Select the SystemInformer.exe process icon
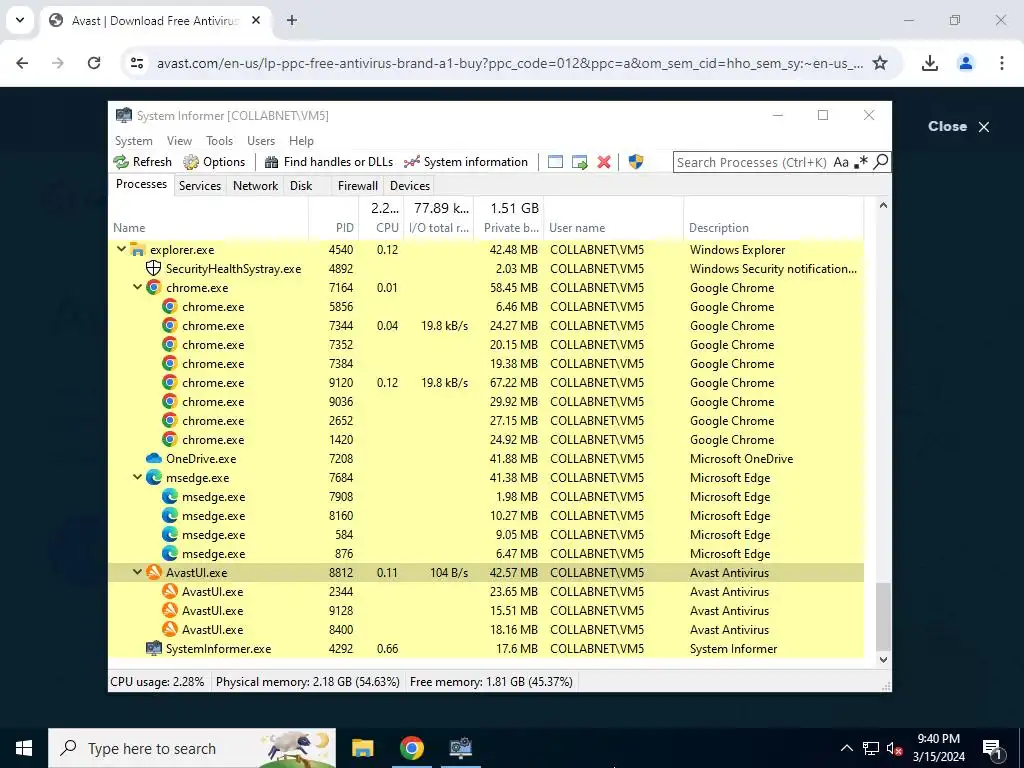Image resolution: width=1024 pixels, height=768 pixels. click(x=153, y=648)
